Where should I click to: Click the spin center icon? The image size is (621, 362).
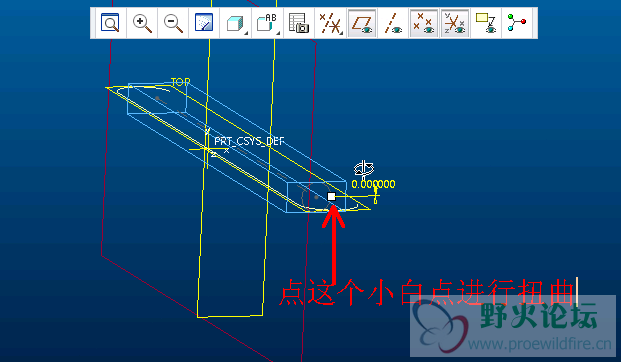click(x=517, y=23)
